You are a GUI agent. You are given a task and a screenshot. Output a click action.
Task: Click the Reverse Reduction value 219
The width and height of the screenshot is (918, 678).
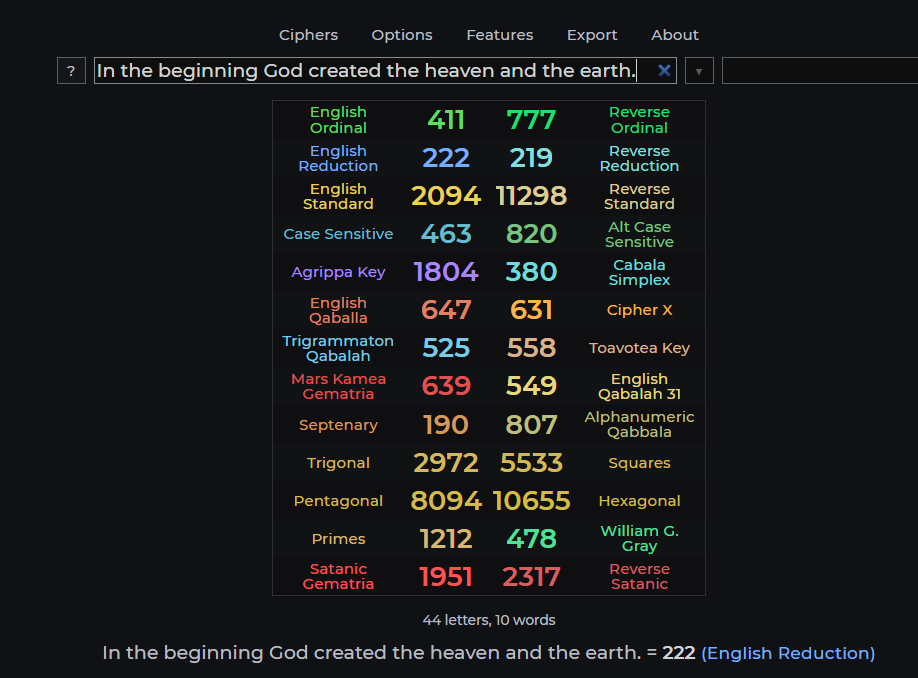(531, 158)
